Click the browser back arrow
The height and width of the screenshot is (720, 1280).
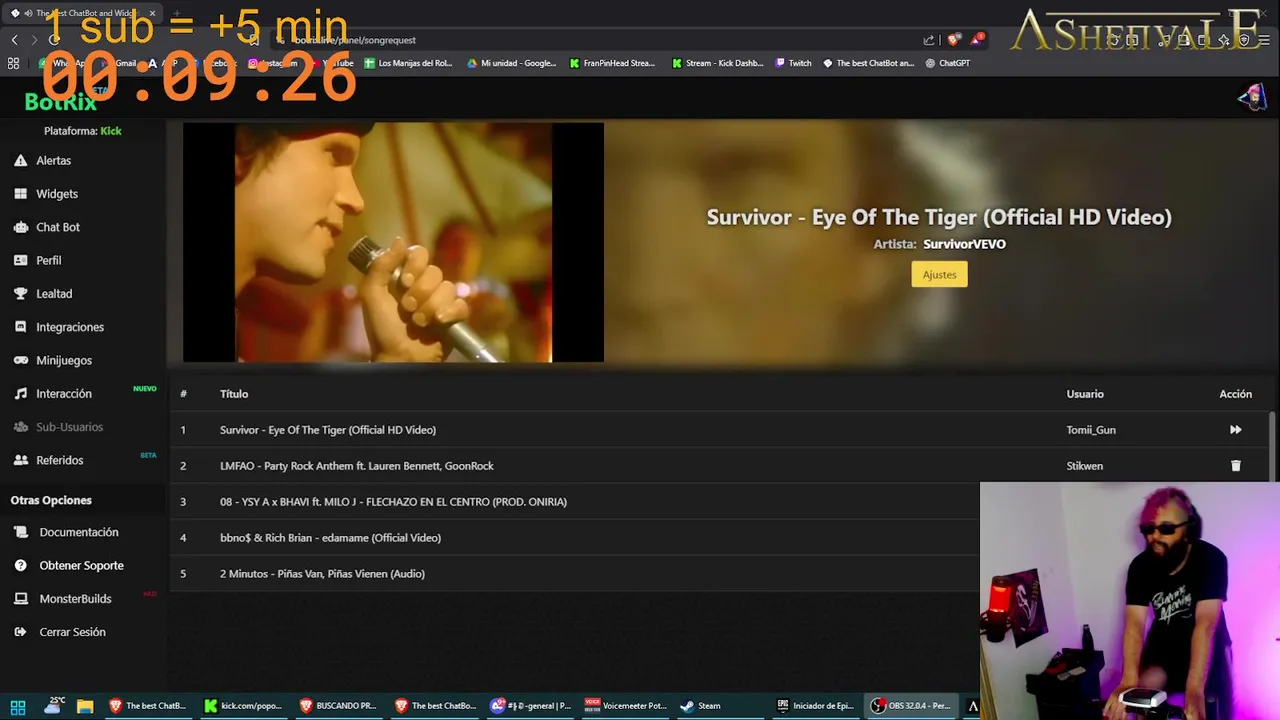[x=14, y=40]
